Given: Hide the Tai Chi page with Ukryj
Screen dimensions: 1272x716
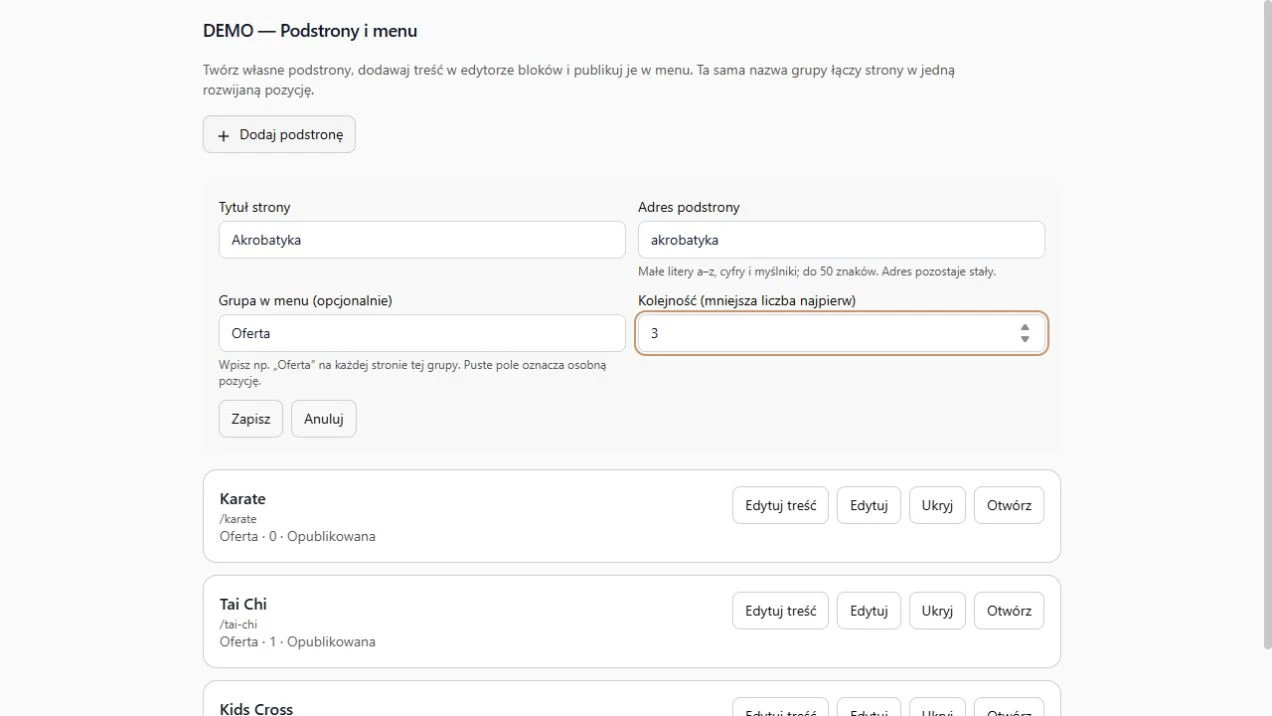Looking at the screenshot, I should 937,610.
